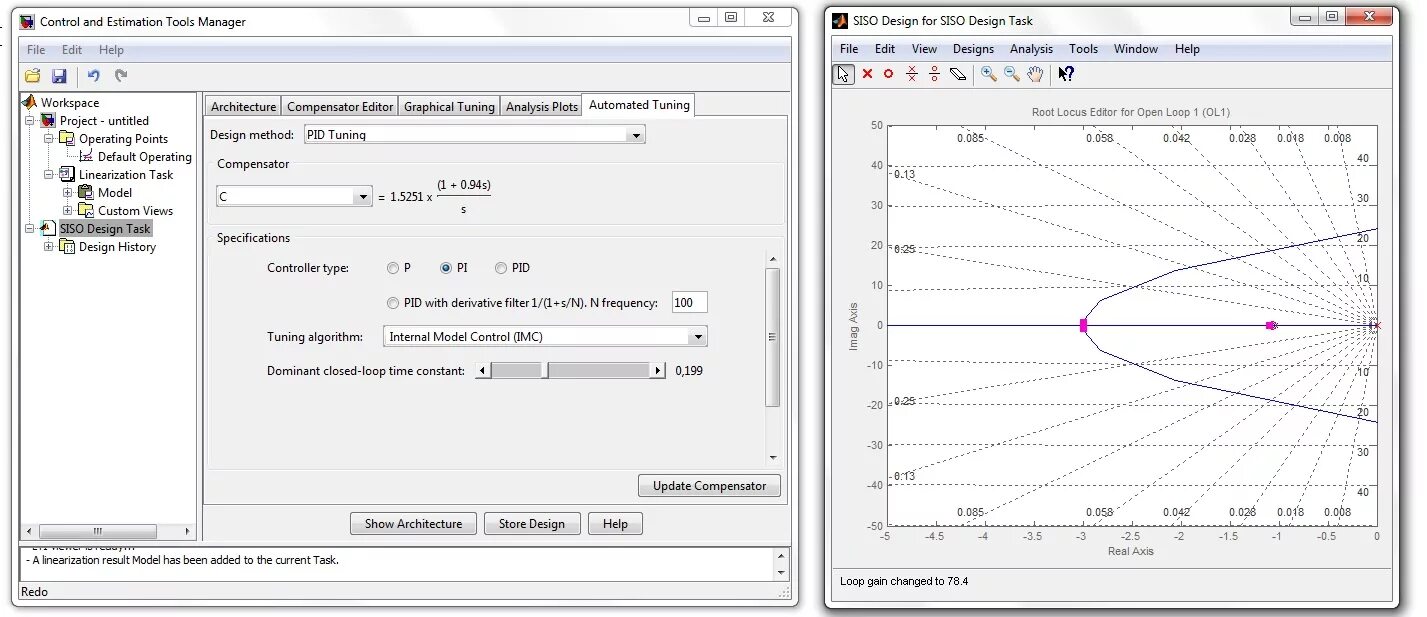This screenshot has height=617, width=1427.
Task: Click the Design History folder icon
Action: pos(67,246)
